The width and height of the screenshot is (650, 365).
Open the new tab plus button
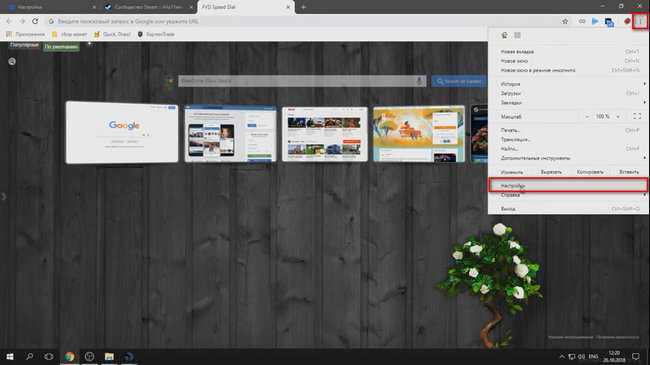point(303,7)
